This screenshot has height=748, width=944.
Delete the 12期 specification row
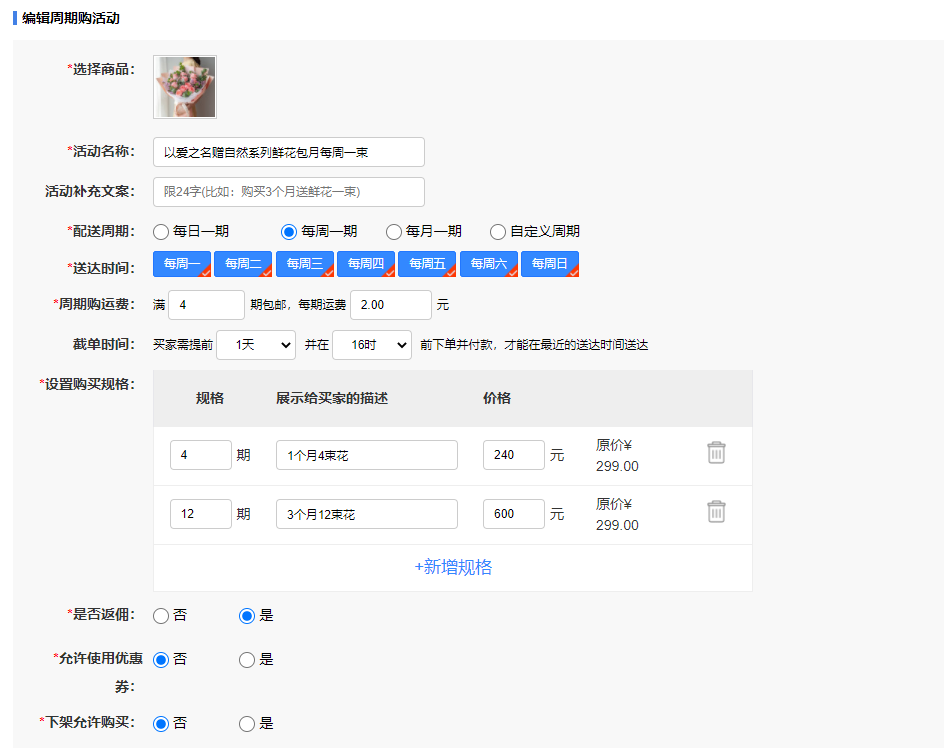[716, 512]
